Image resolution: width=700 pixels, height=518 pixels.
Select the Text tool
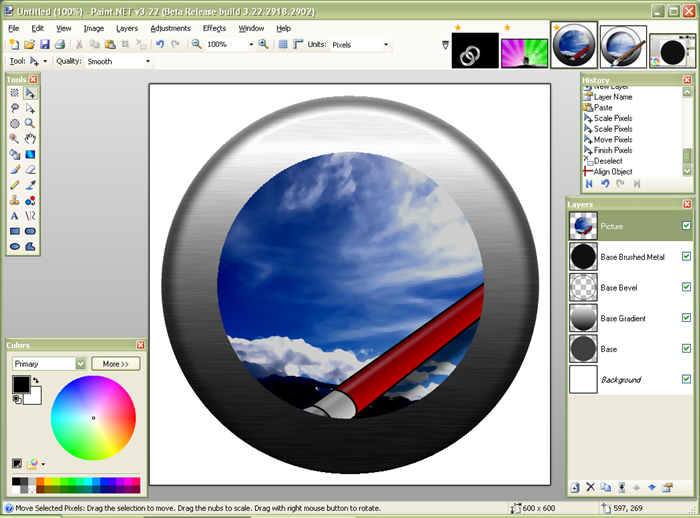pyautogui.click(x=15, y=216)
